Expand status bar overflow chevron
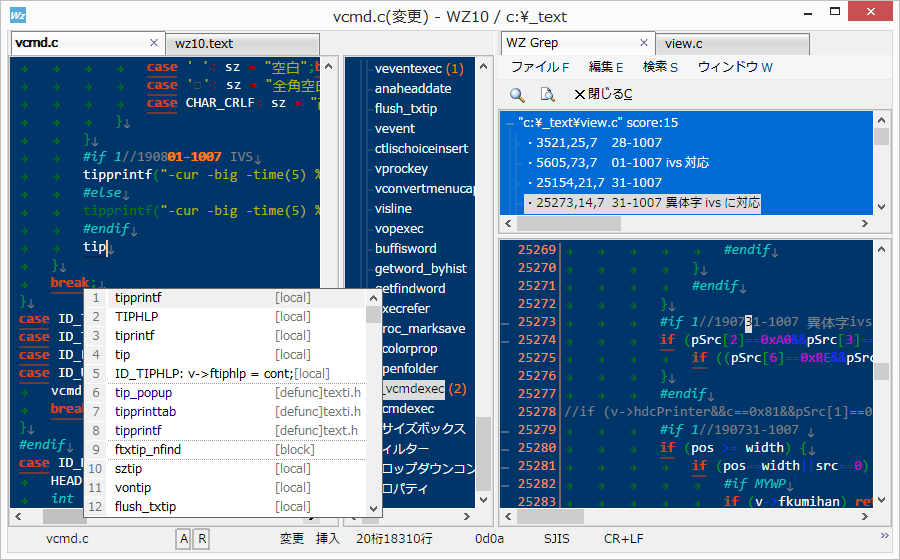The image size is (900, 560). coord(885,535)
